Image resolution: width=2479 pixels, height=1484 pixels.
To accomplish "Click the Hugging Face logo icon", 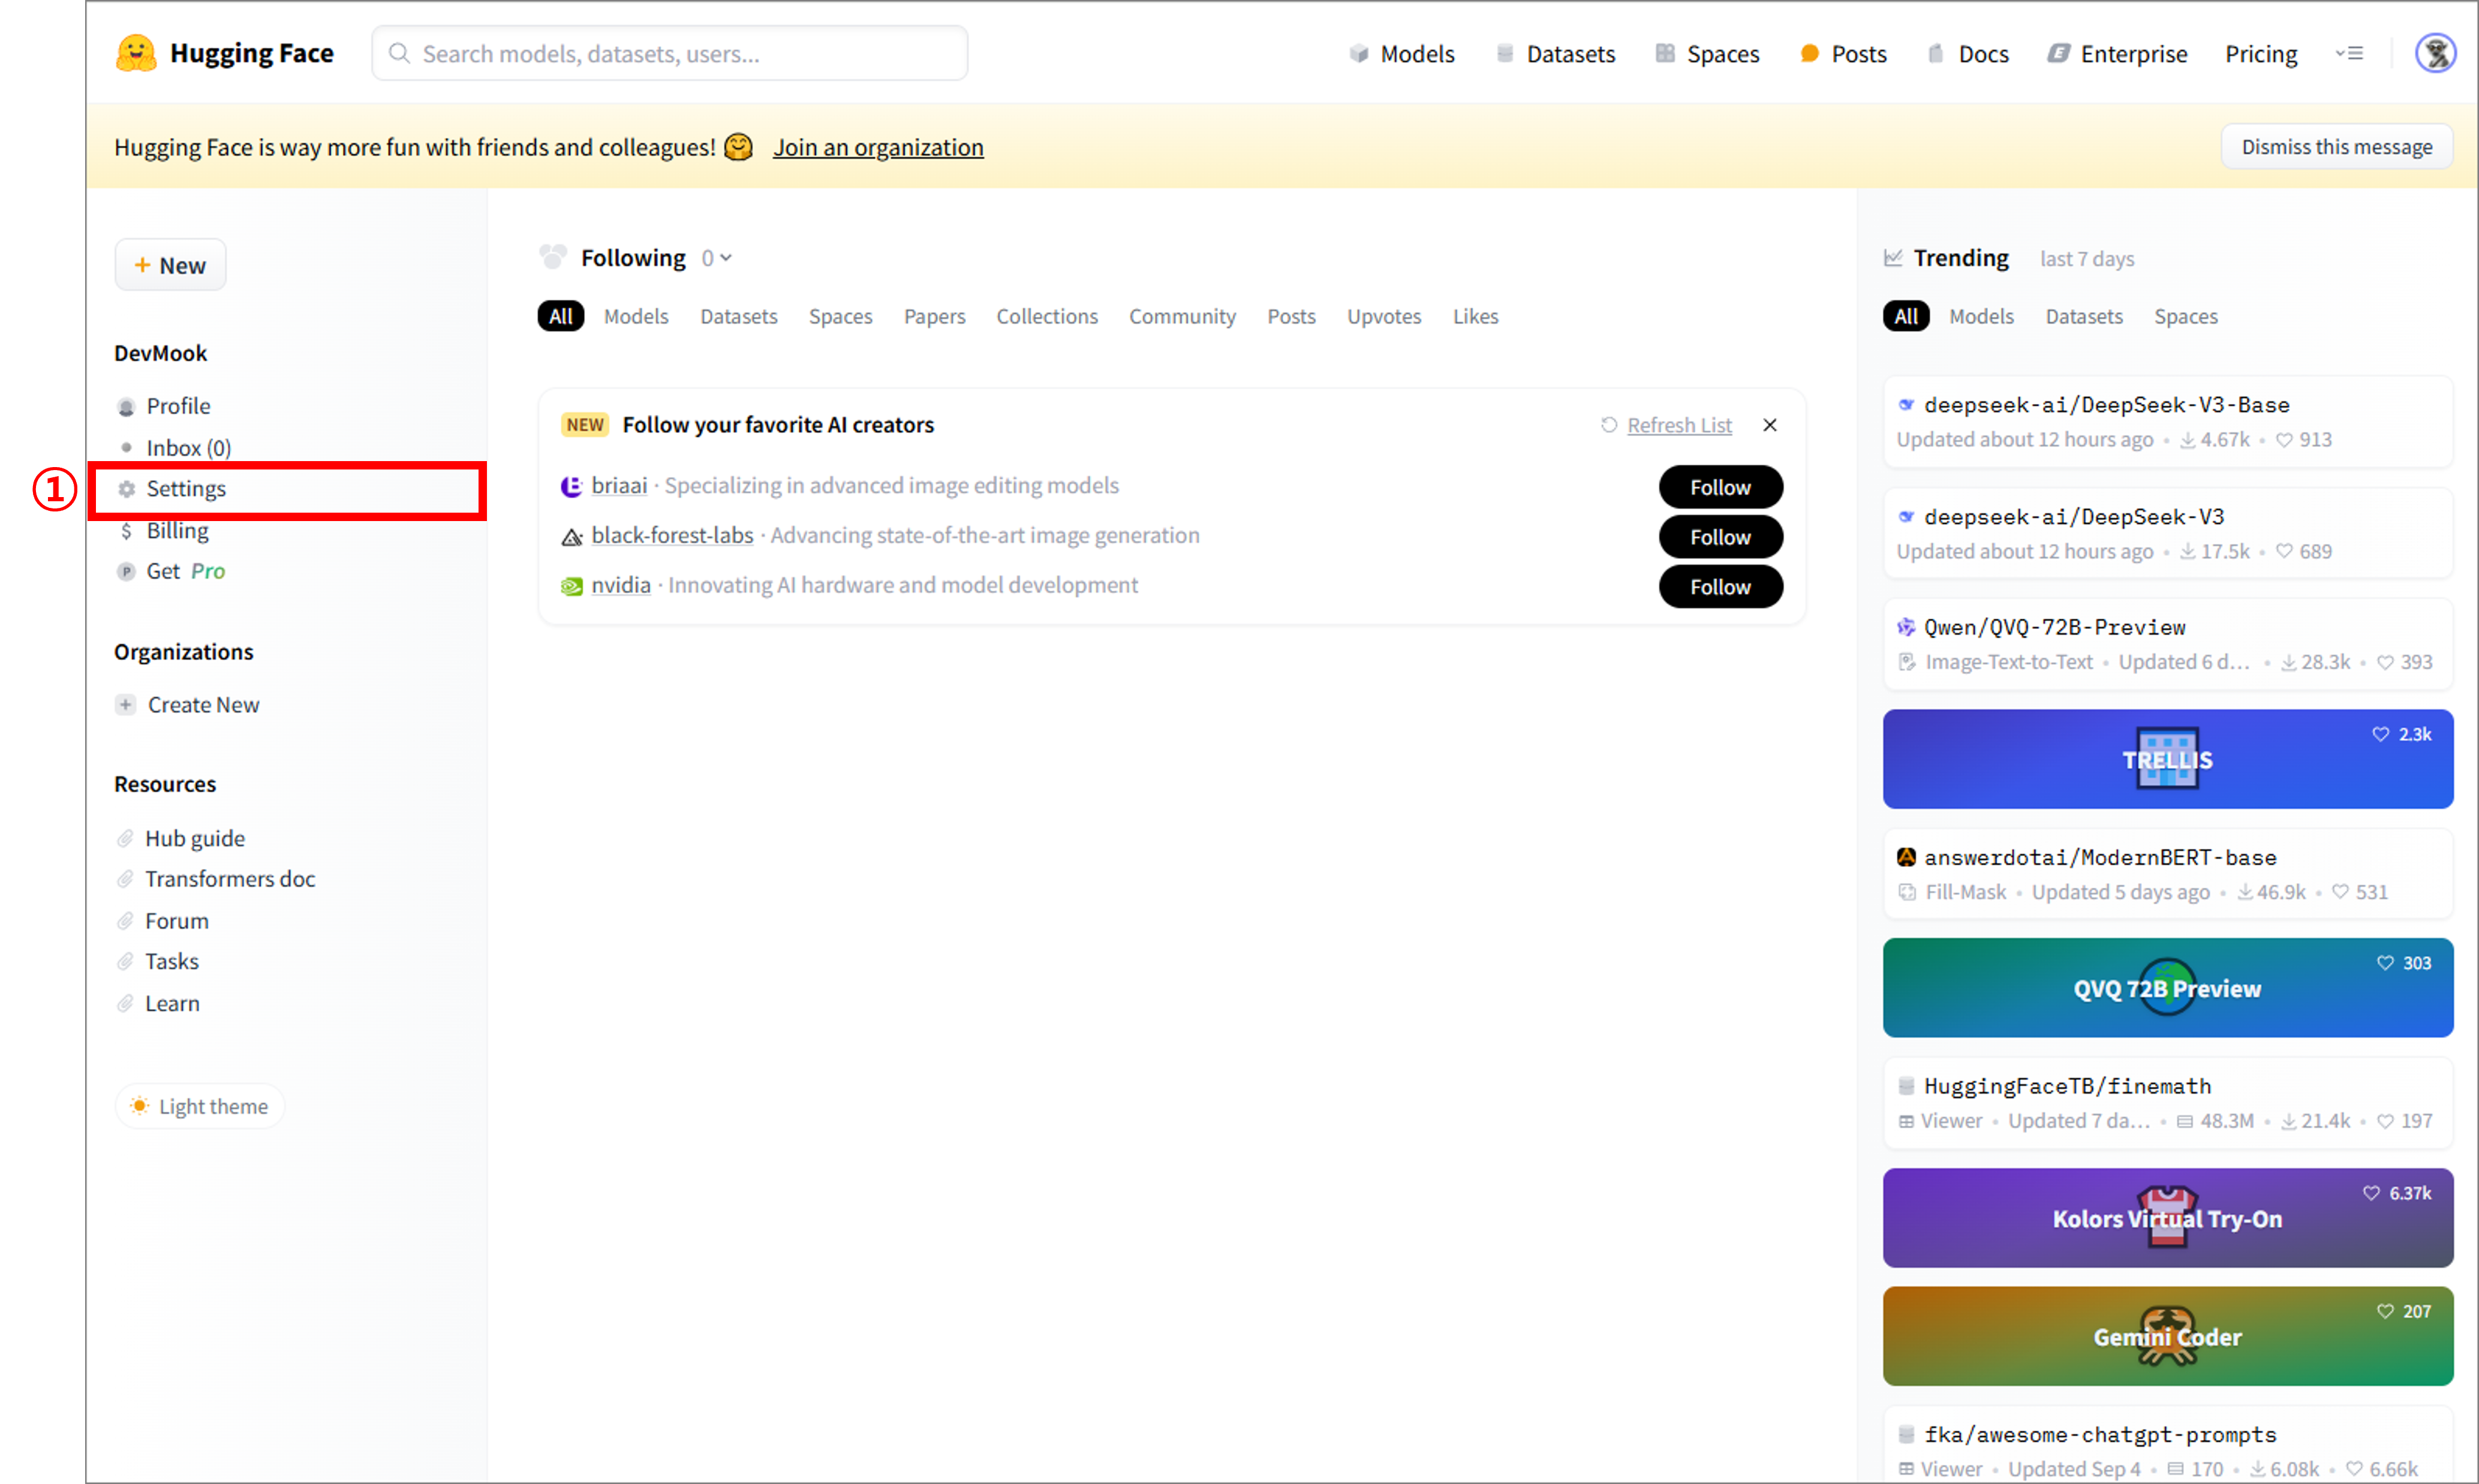I will [136, 53].
